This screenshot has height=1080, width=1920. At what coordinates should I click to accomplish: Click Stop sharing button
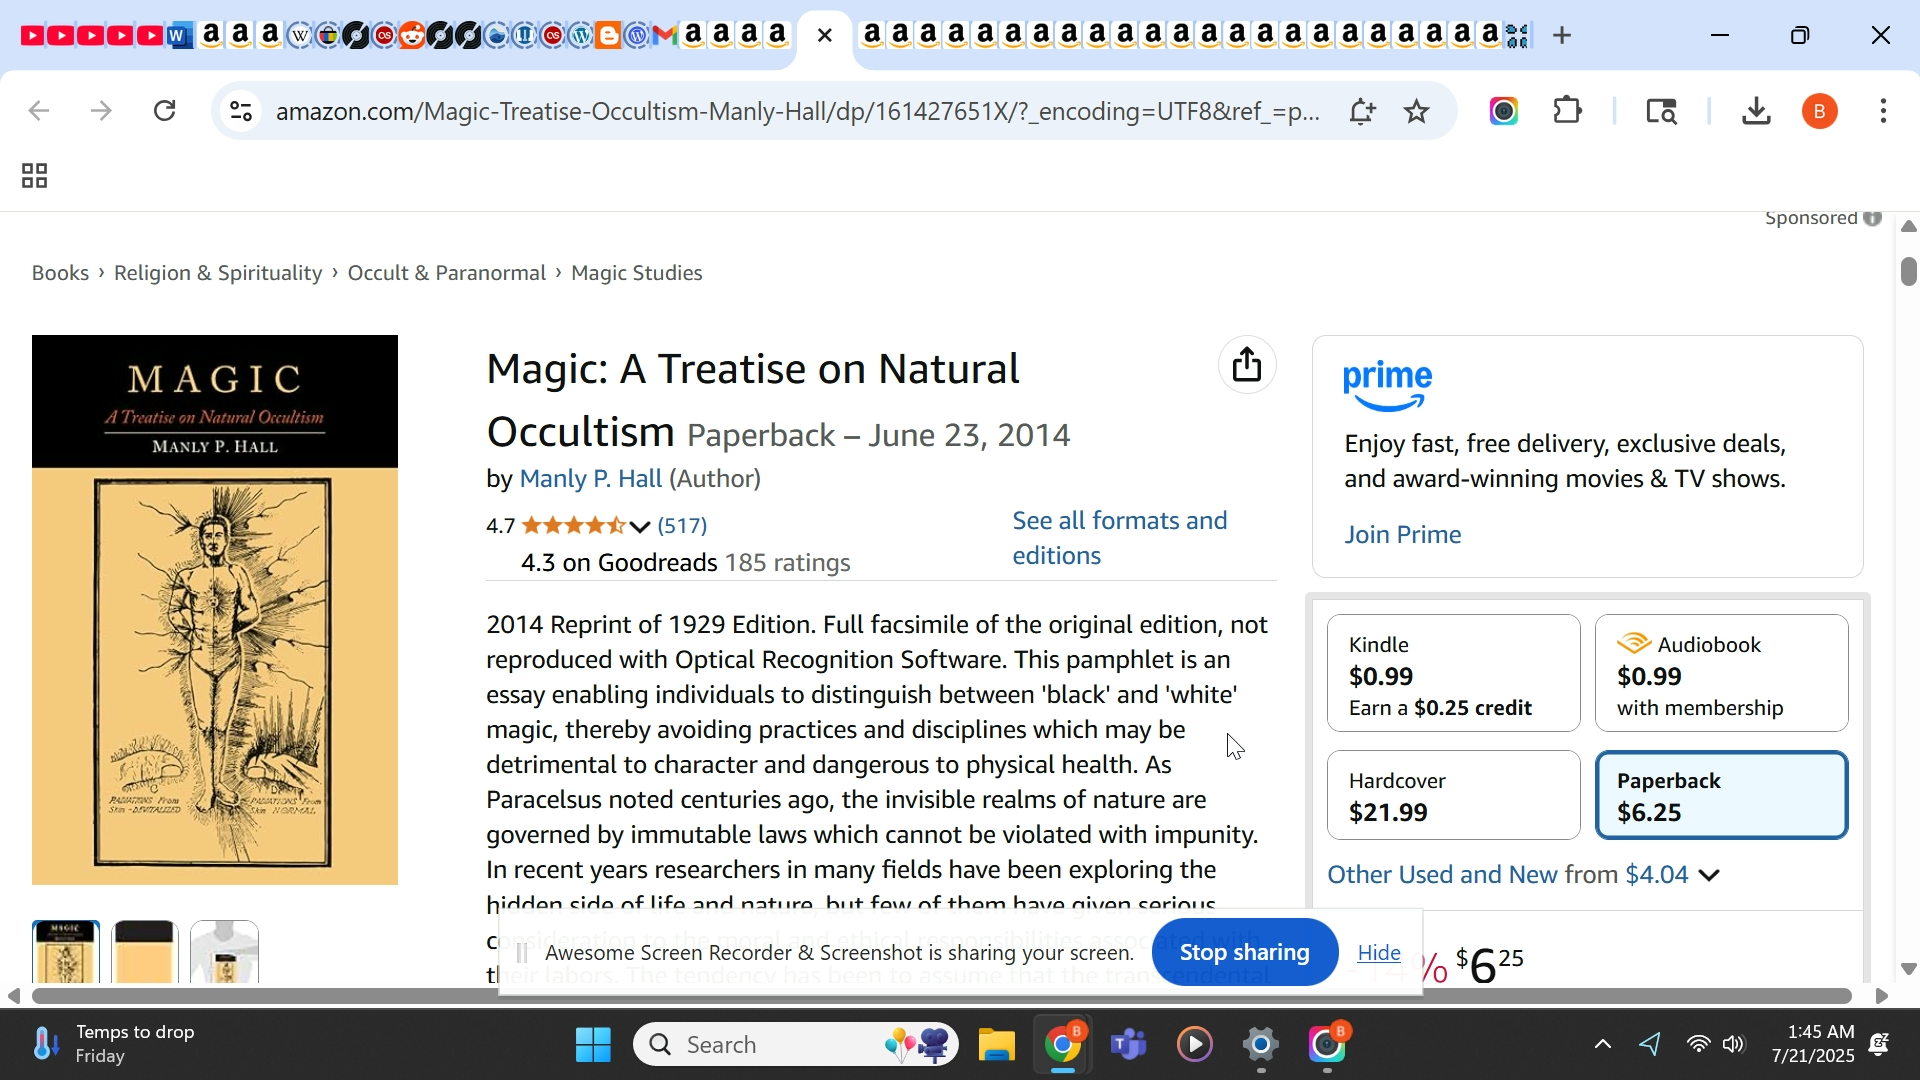(x=1245, y=953)
